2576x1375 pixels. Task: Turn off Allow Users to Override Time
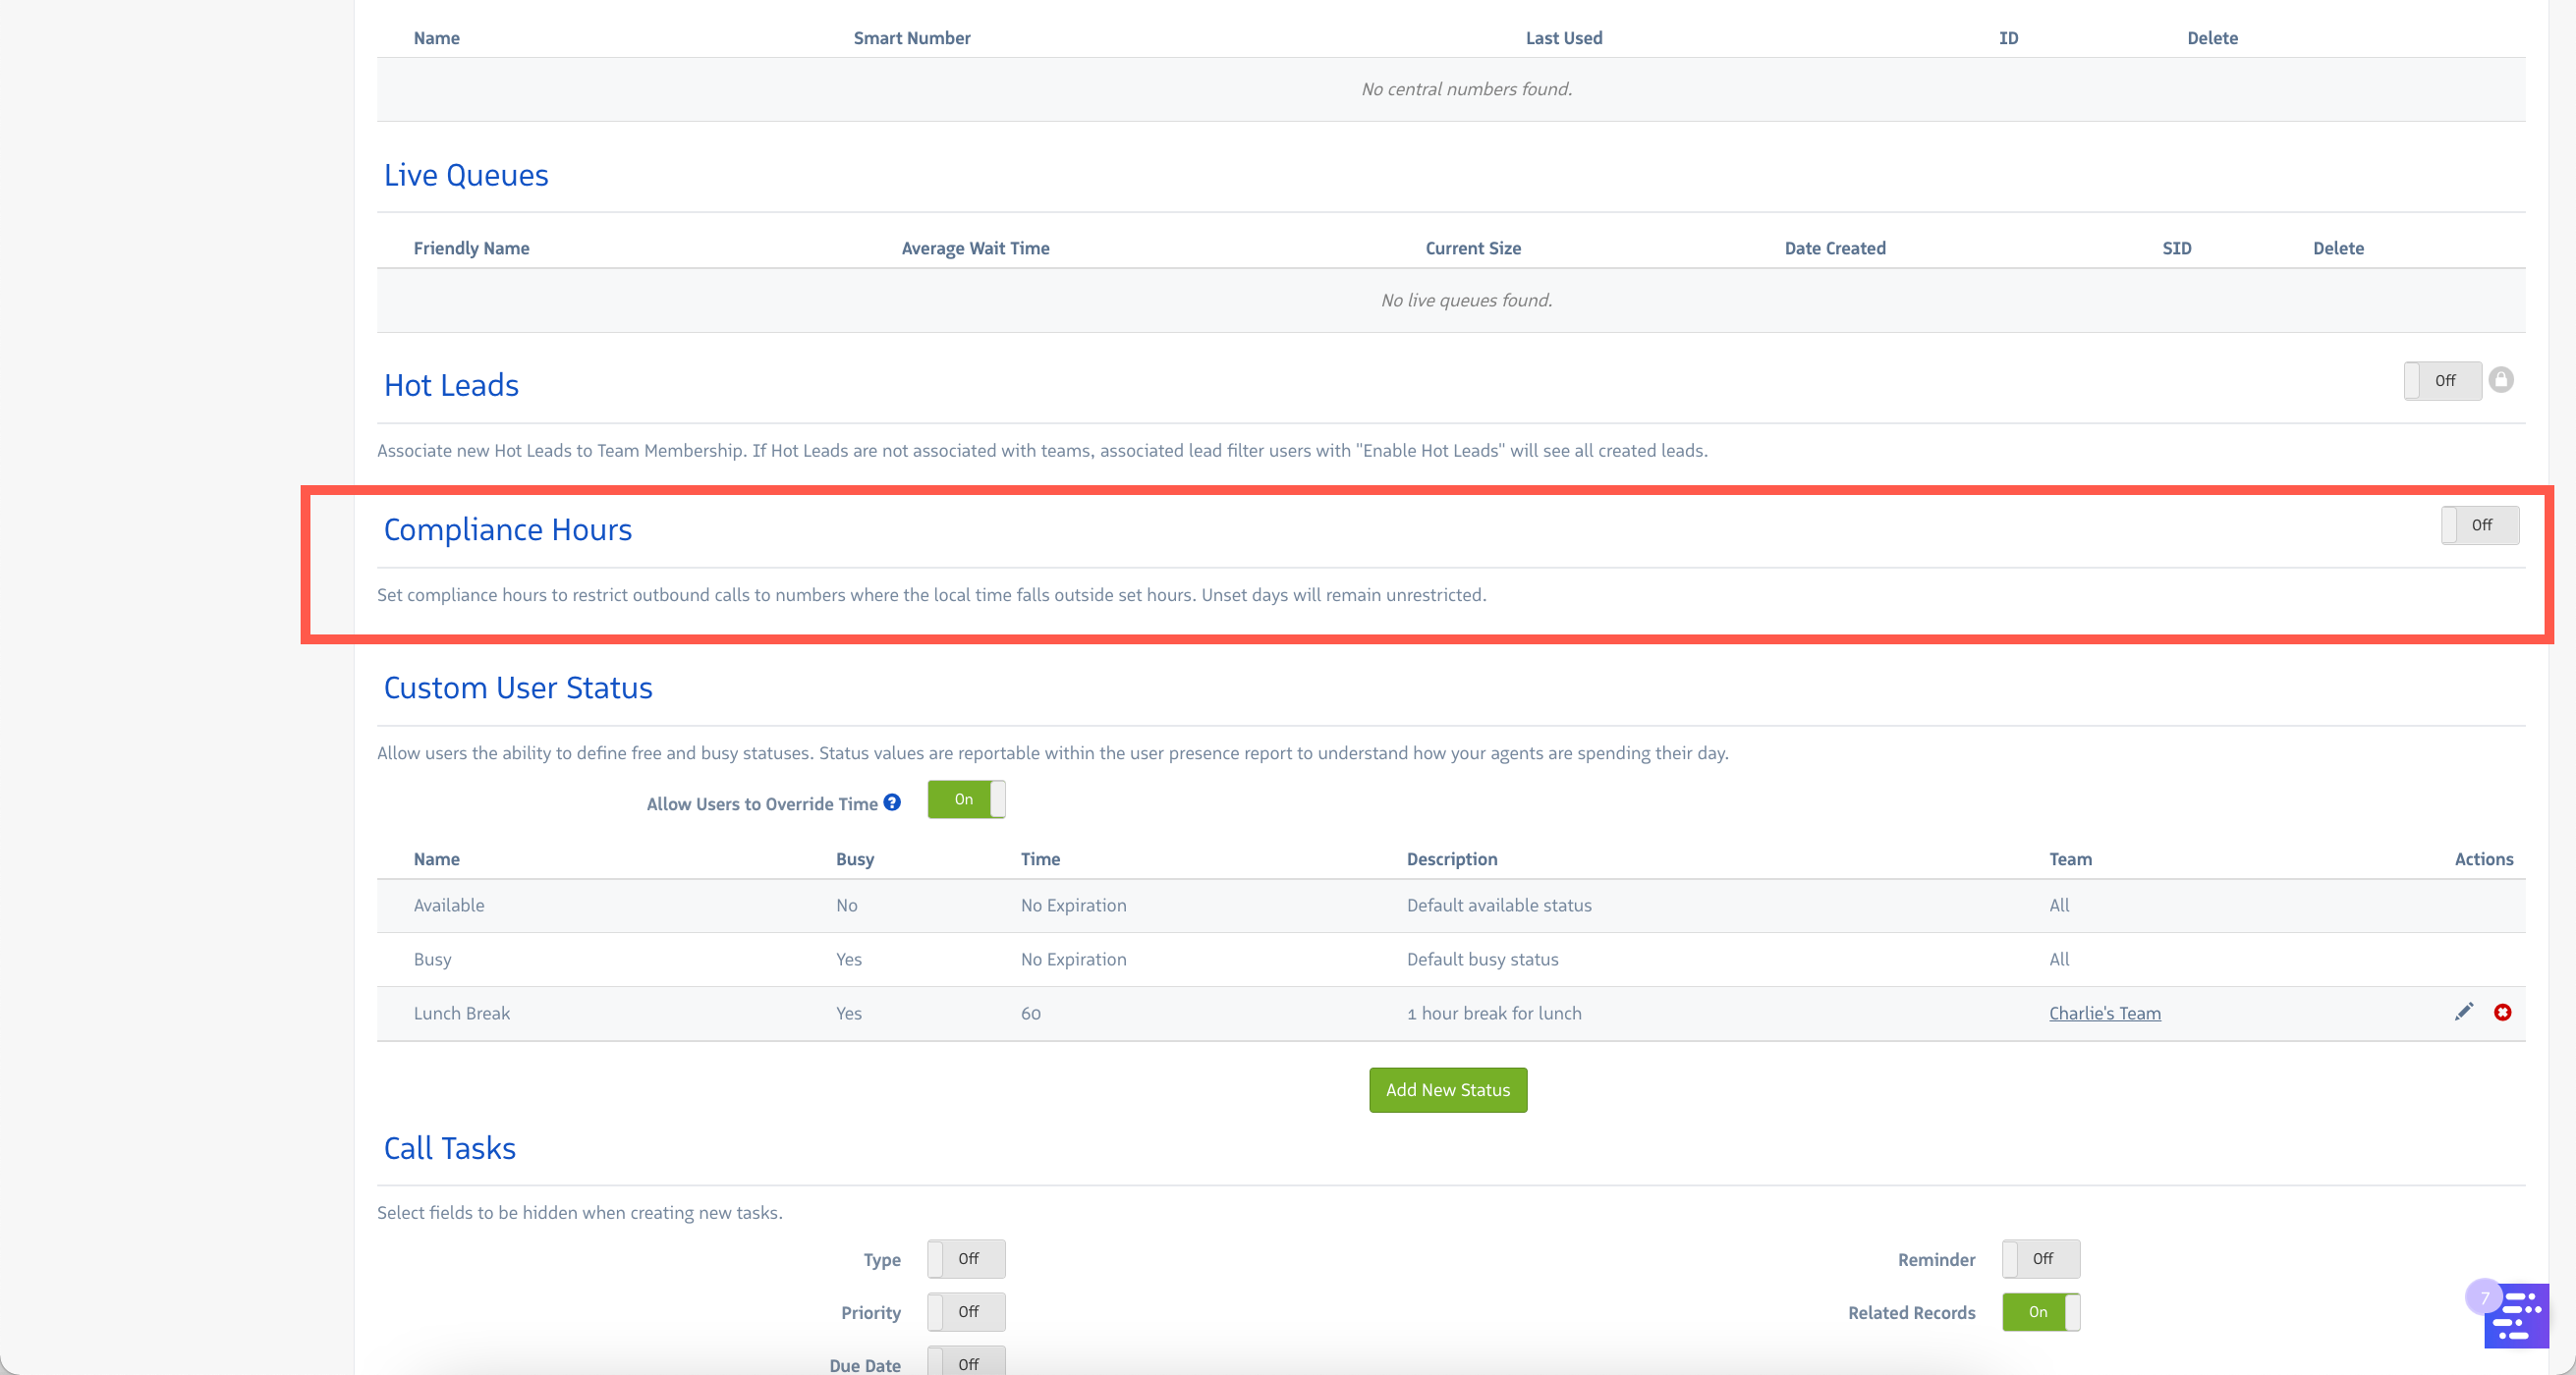pyautogui.click(x=966, y=799)
